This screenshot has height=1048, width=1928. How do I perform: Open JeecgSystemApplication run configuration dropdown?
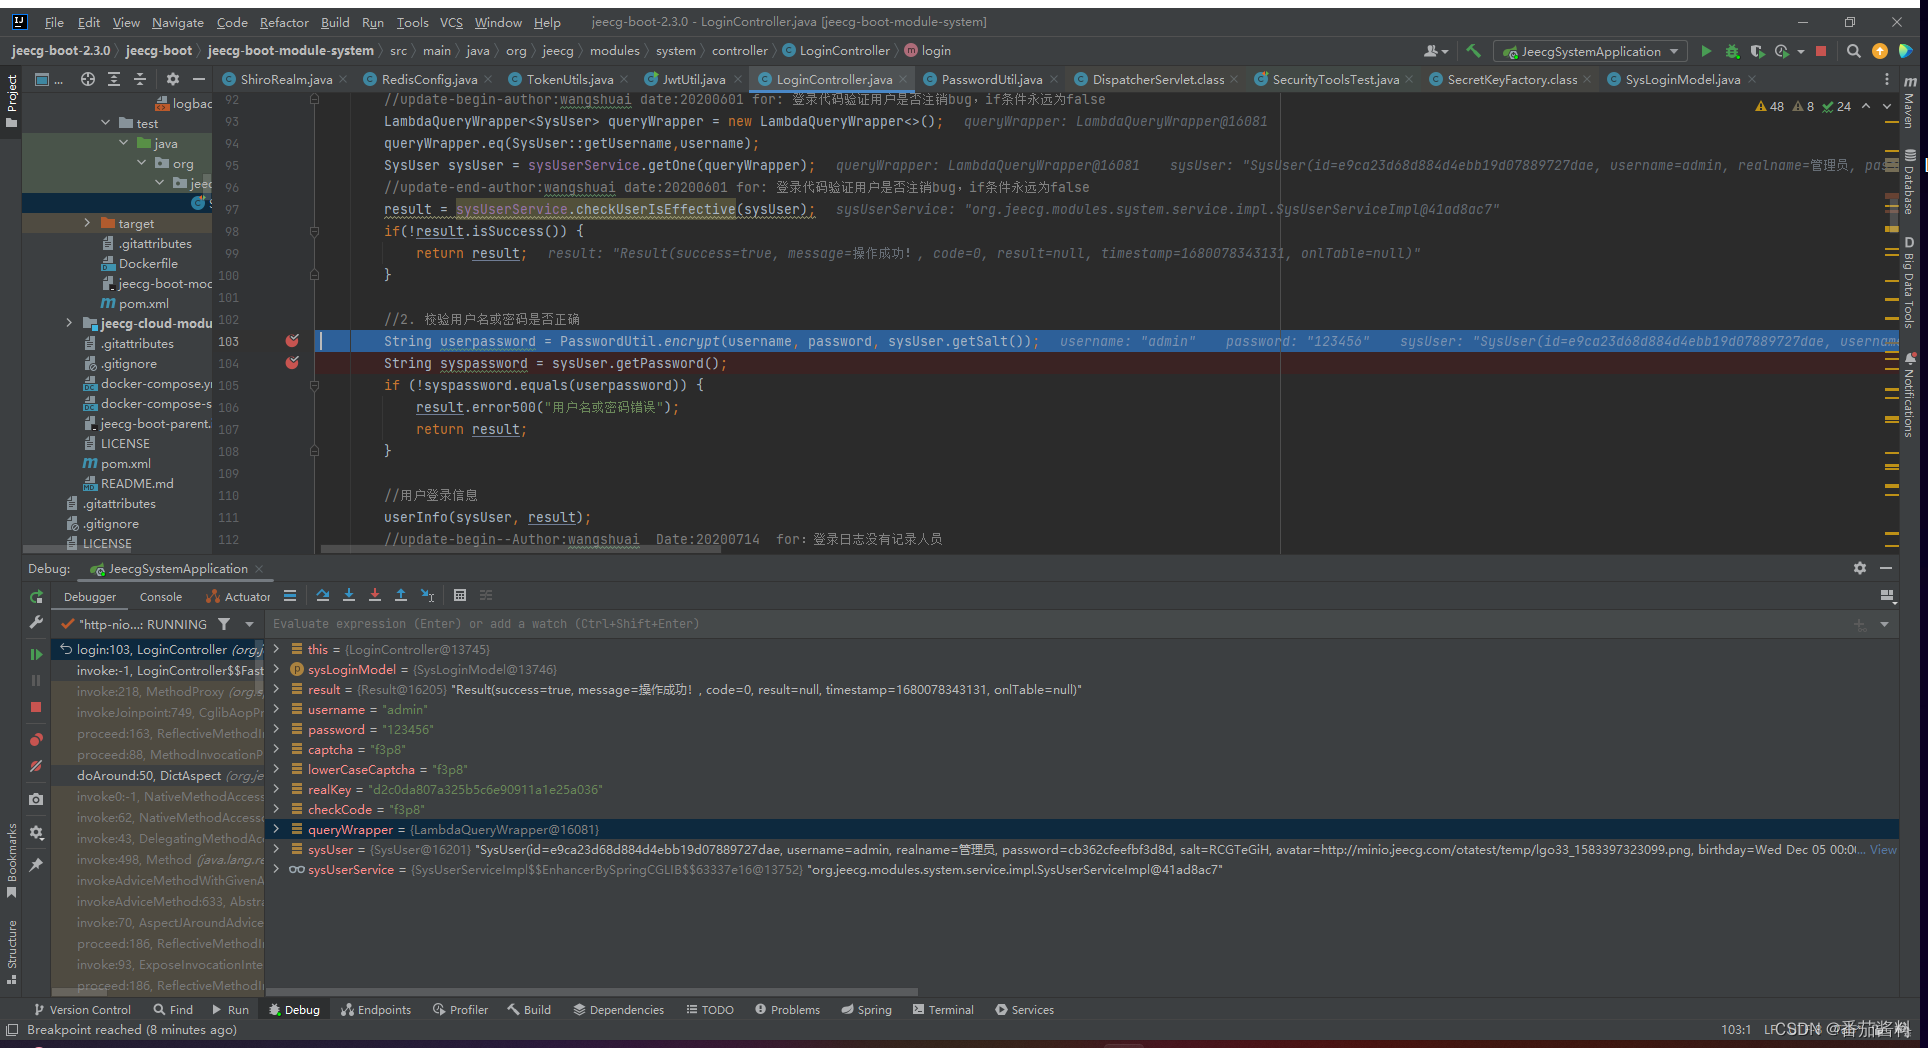pyautogui.click(x=1590, y=51)
